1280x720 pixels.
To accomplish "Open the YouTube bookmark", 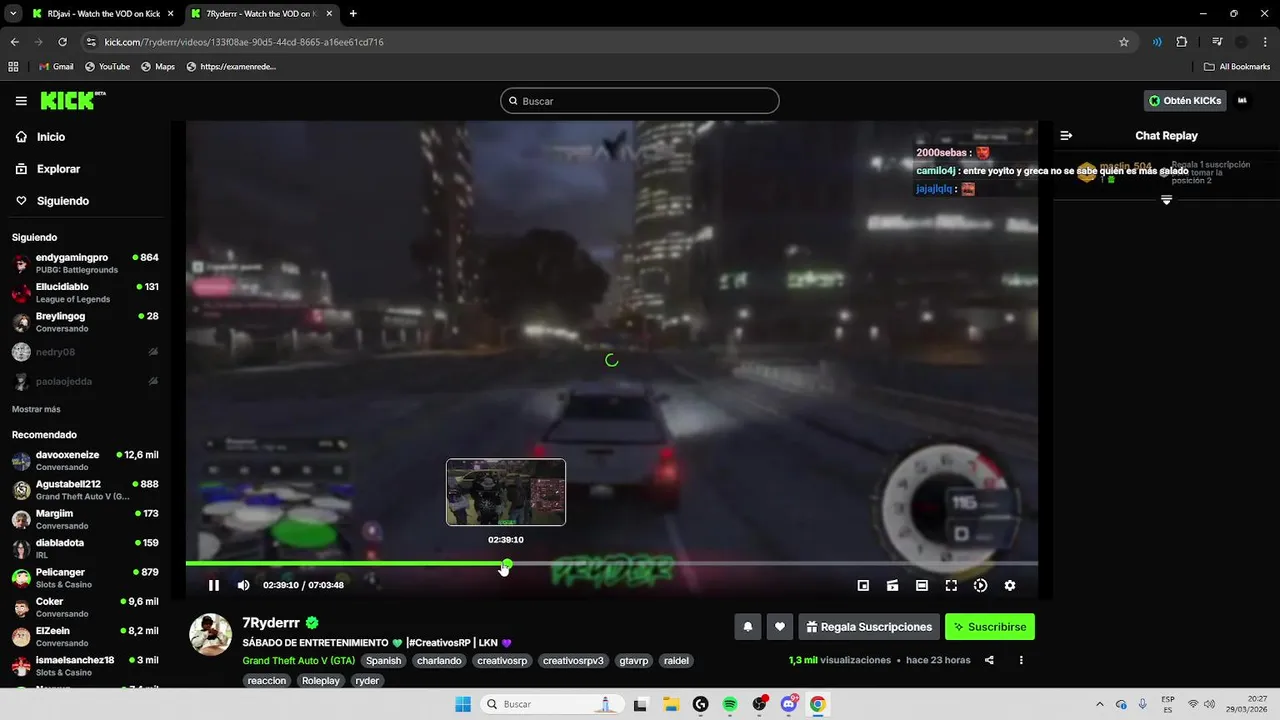I will tap(107, 67).
